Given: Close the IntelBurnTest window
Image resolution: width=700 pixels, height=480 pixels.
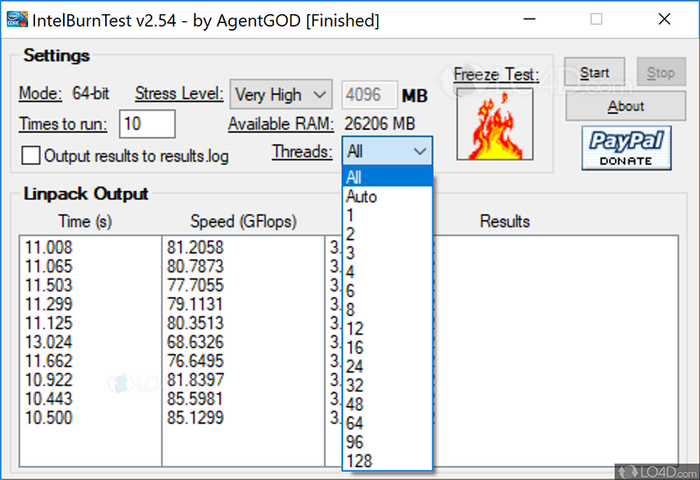Looking at the screenshot, I should click(664, 19).
